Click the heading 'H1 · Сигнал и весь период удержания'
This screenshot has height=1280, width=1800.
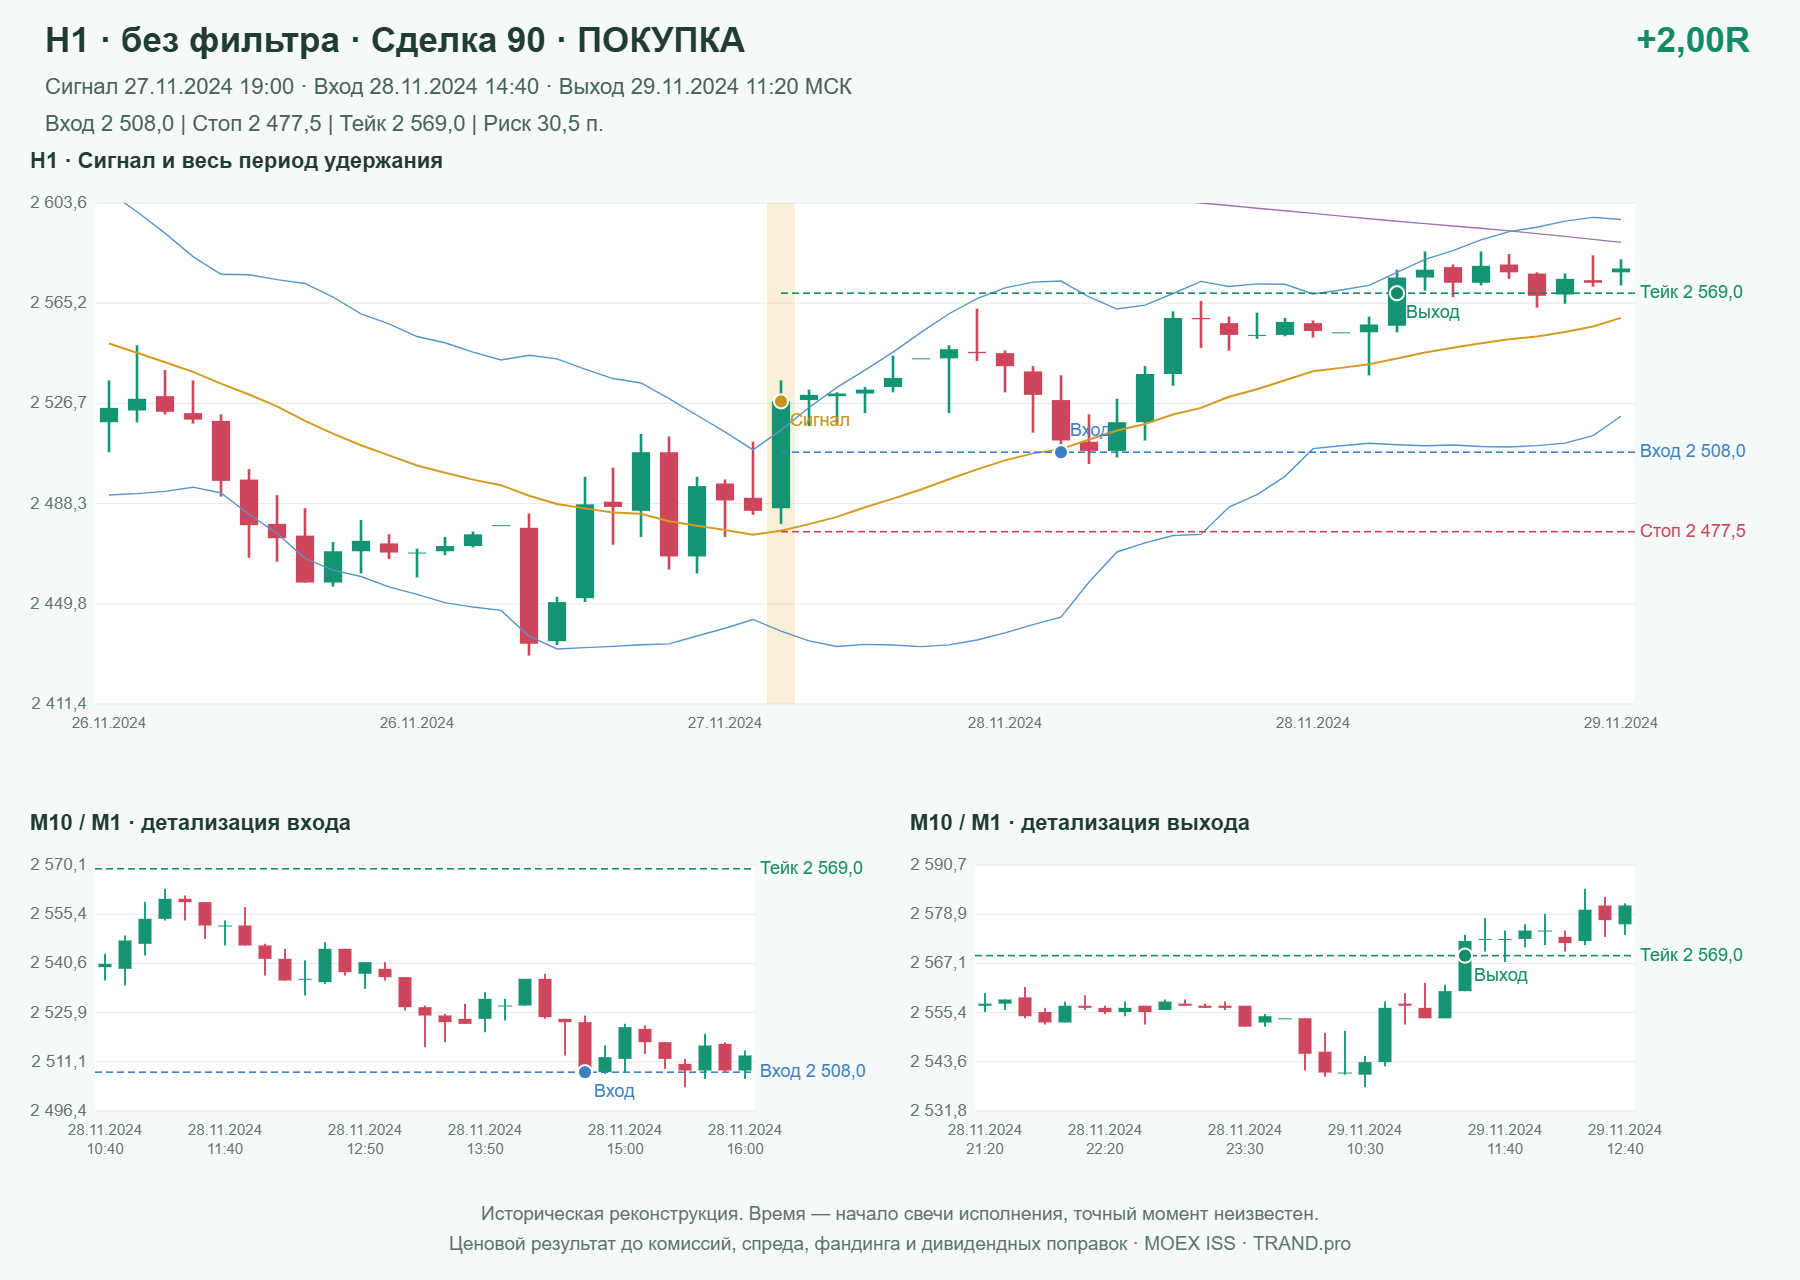[236, 161]
